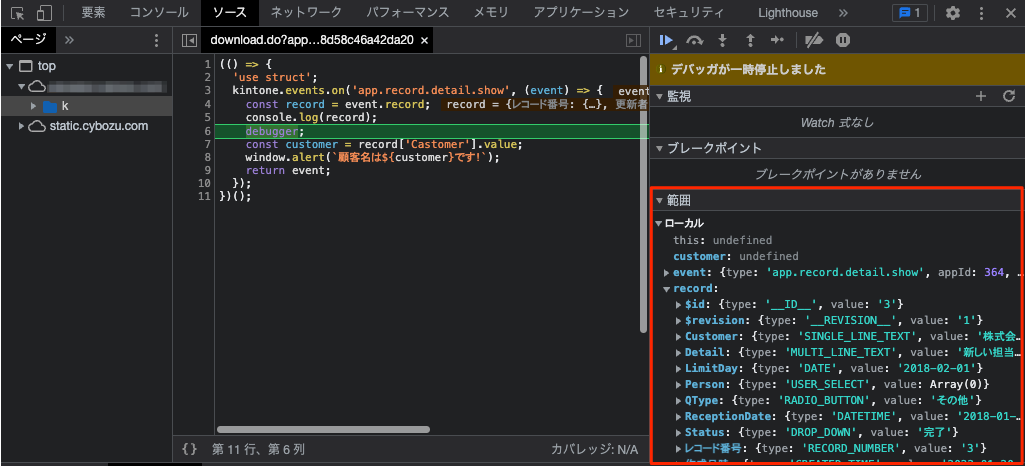Refresh watch expressions
This screenshot has height=466, width=1025.
pyautogui.click(x=1009, y=97)
